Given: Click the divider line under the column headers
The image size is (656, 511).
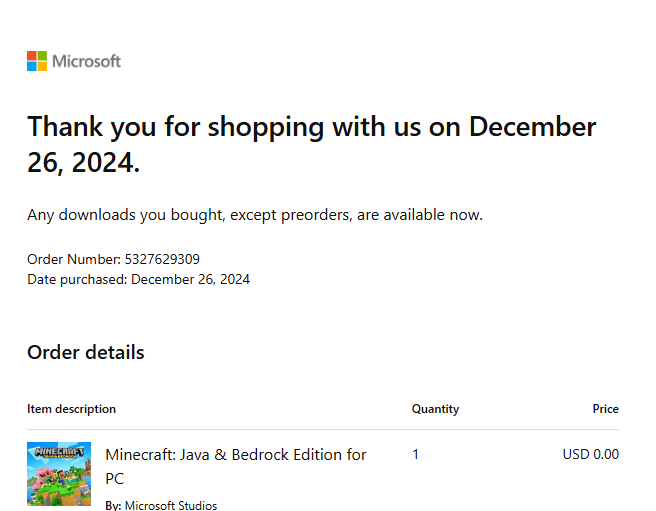Looking at the screenshot, I should pyautogui.click(x=323, y=429).
